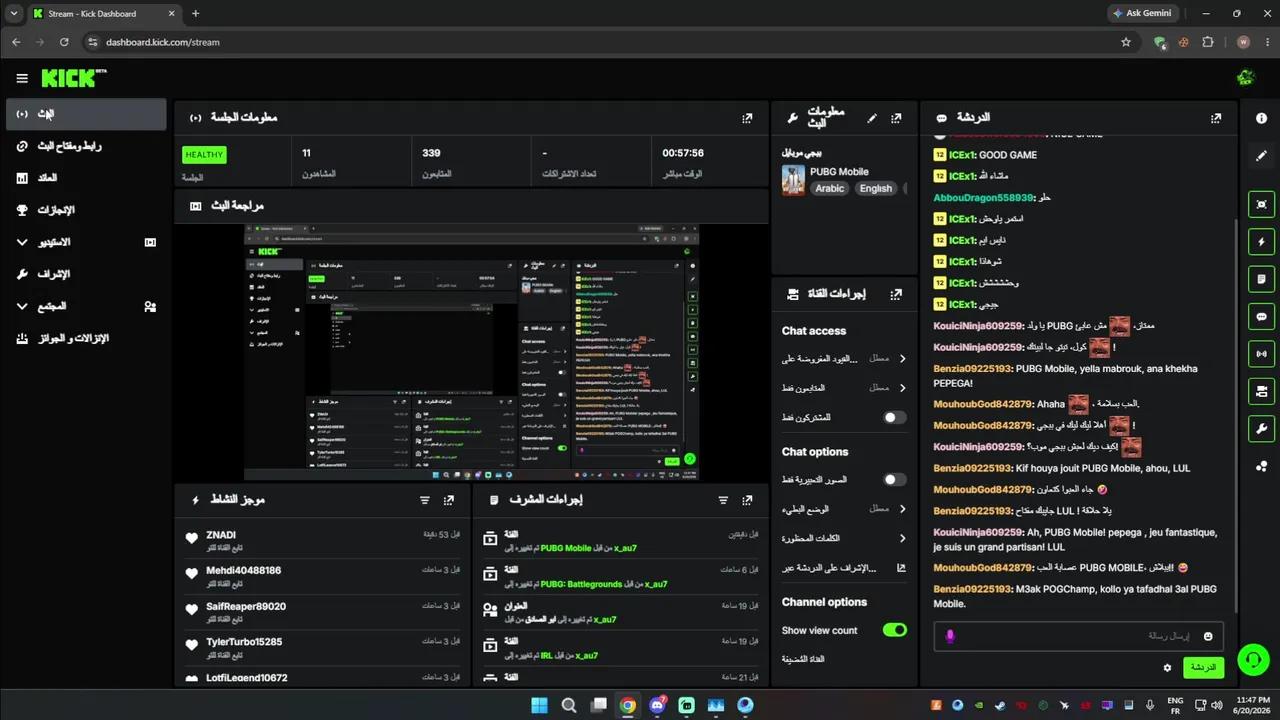Open x_au7 link in the PUBG: Battlegrounds entry
Screen dimensions: 1280x720
coord(656,584)
